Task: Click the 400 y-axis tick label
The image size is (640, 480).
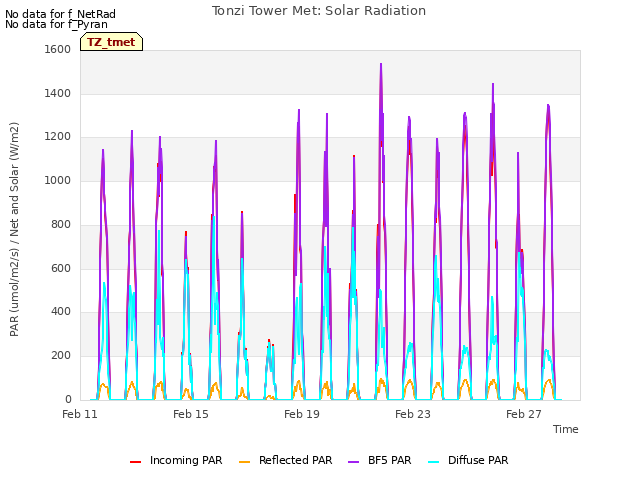Action: 61,312
